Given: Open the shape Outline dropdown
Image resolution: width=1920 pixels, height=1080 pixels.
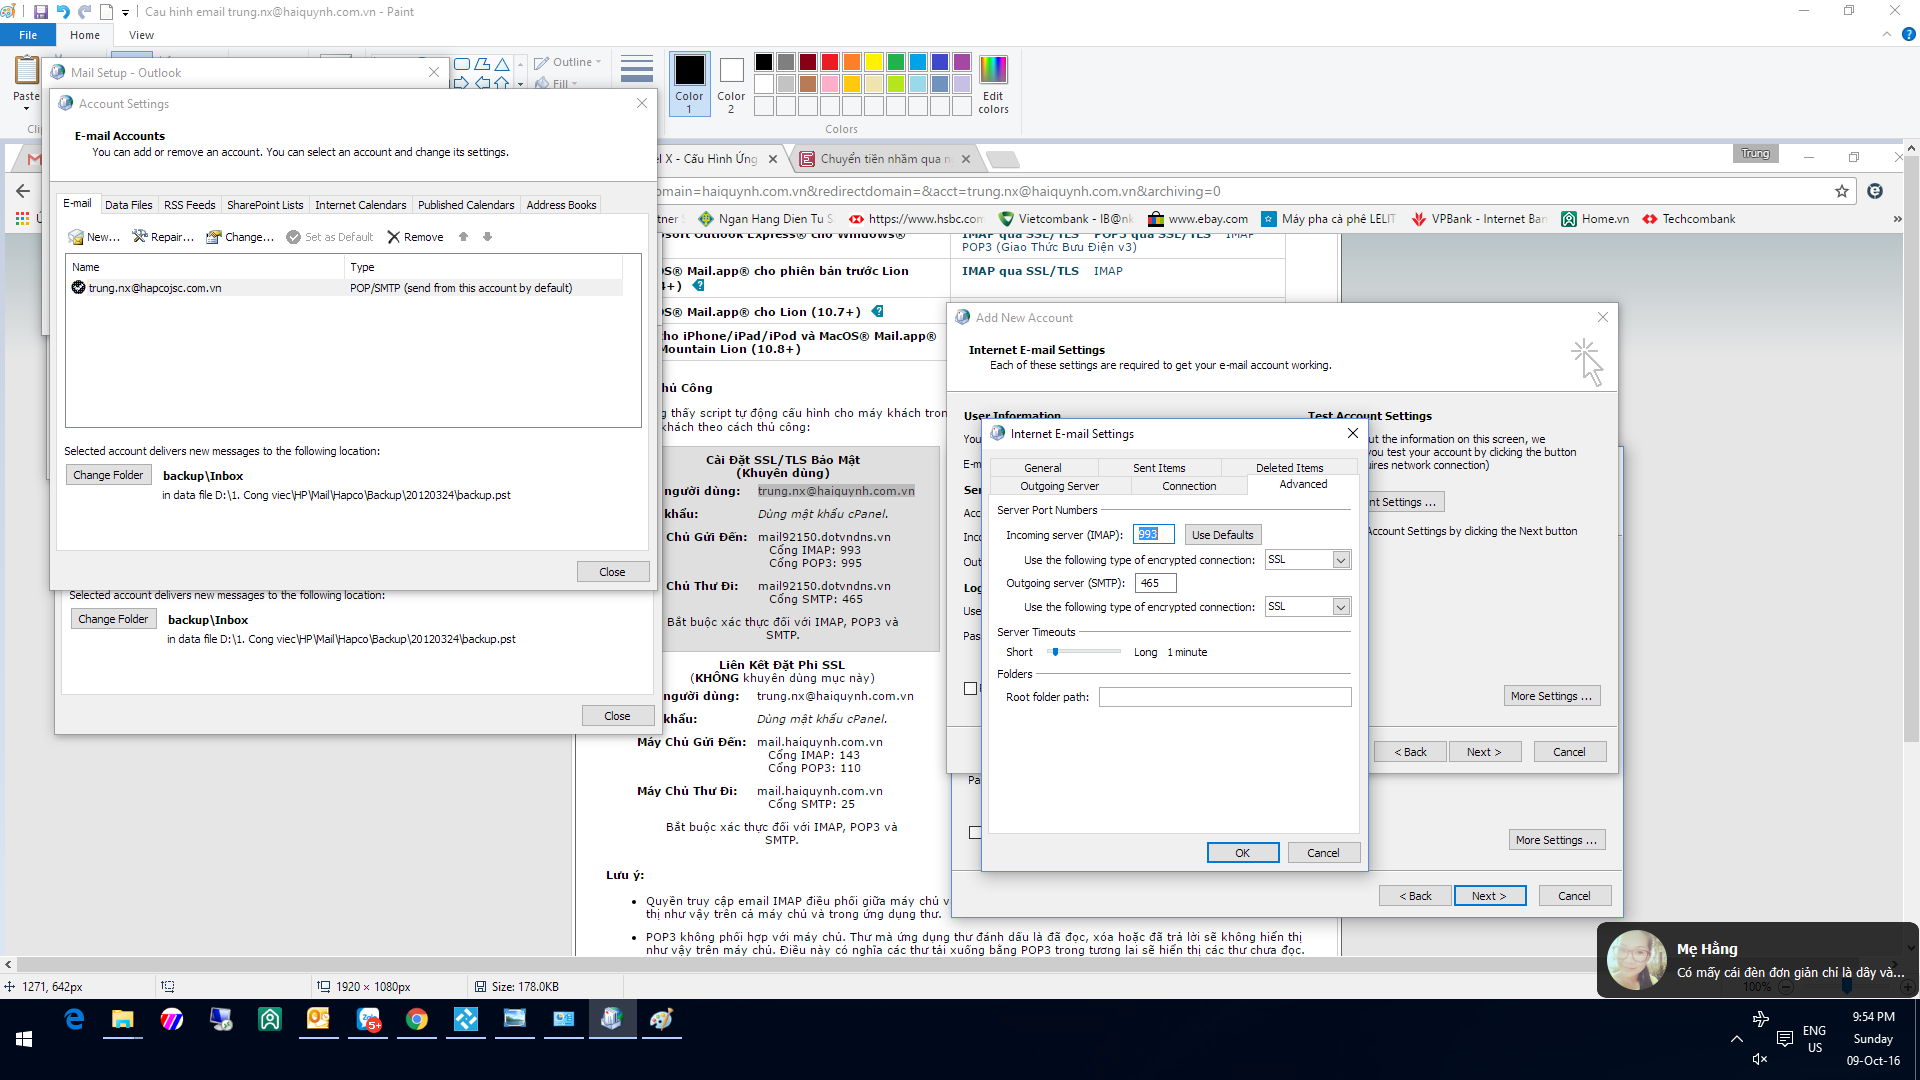Looking at the screenshot, I should 568,62.
